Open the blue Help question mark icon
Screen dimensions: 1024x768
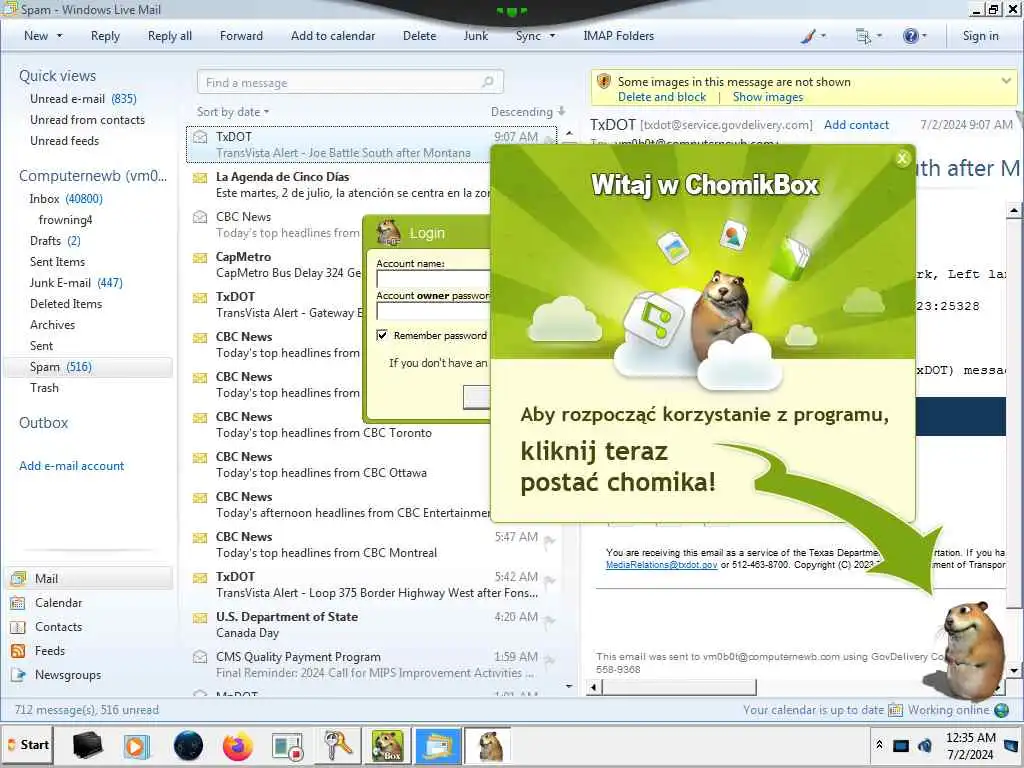pos(910,37)
